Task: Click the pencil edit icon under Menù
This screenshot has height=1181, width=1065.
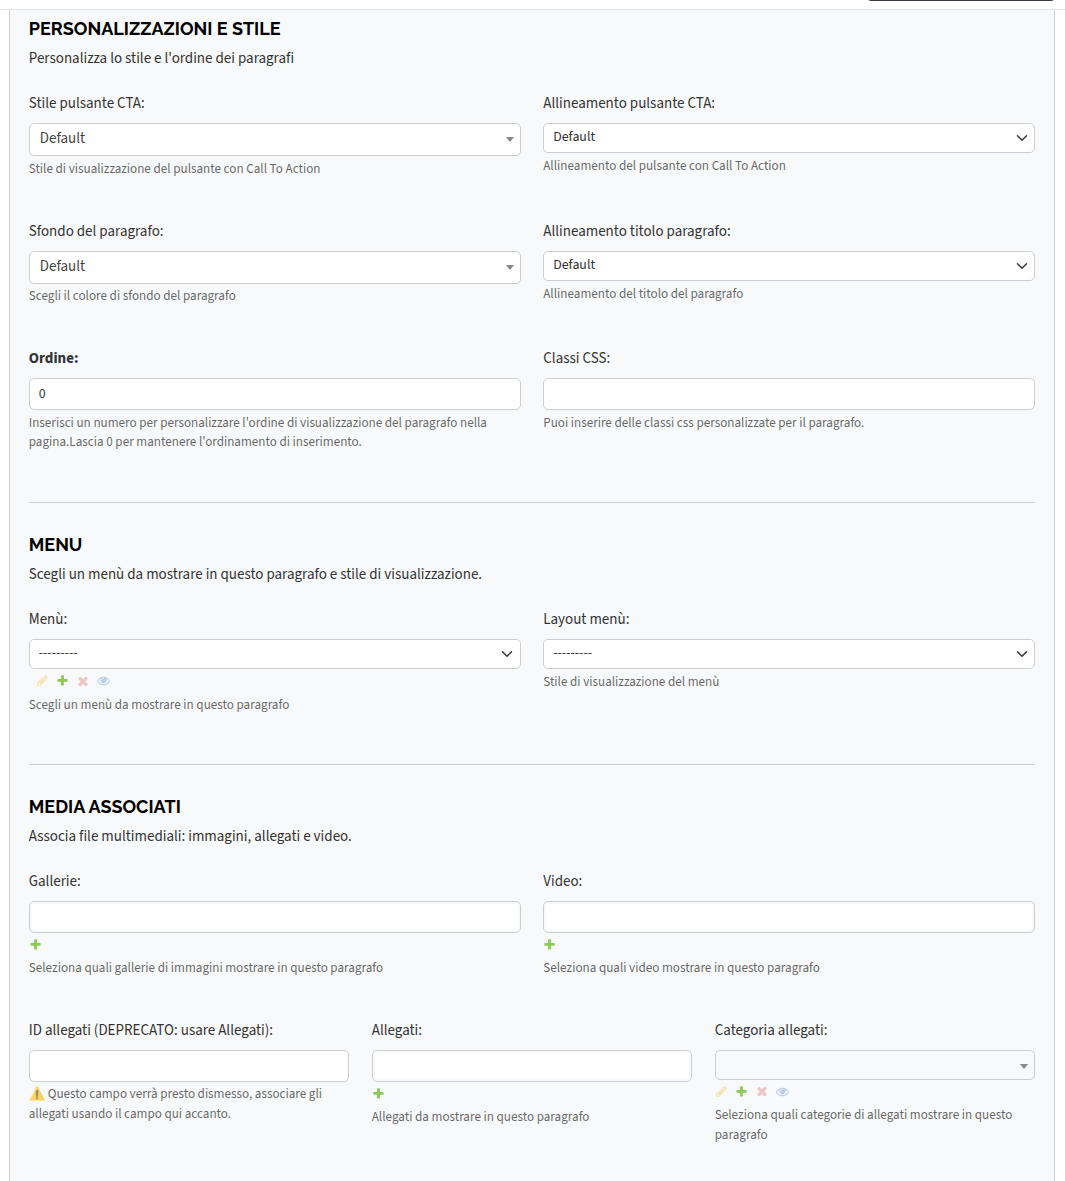Action: pos(42,681)
